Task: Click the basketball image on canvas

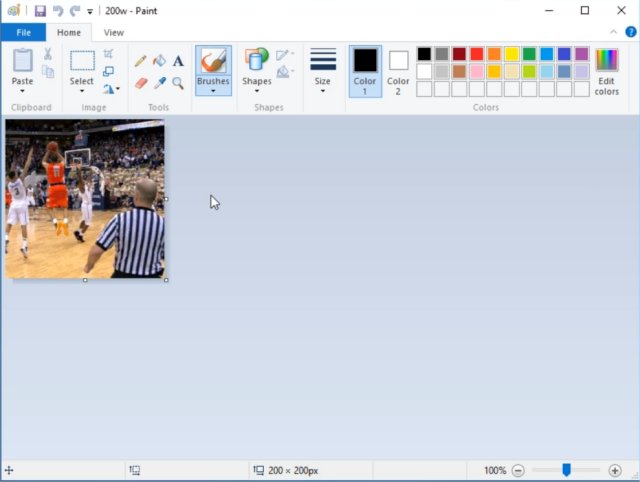Action: point(85,199)
